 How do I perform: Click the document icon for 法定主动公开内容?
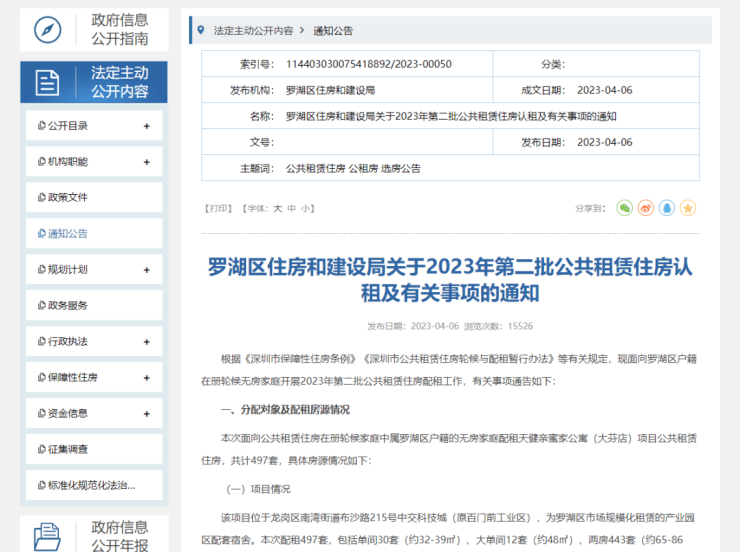click(48, 82)
